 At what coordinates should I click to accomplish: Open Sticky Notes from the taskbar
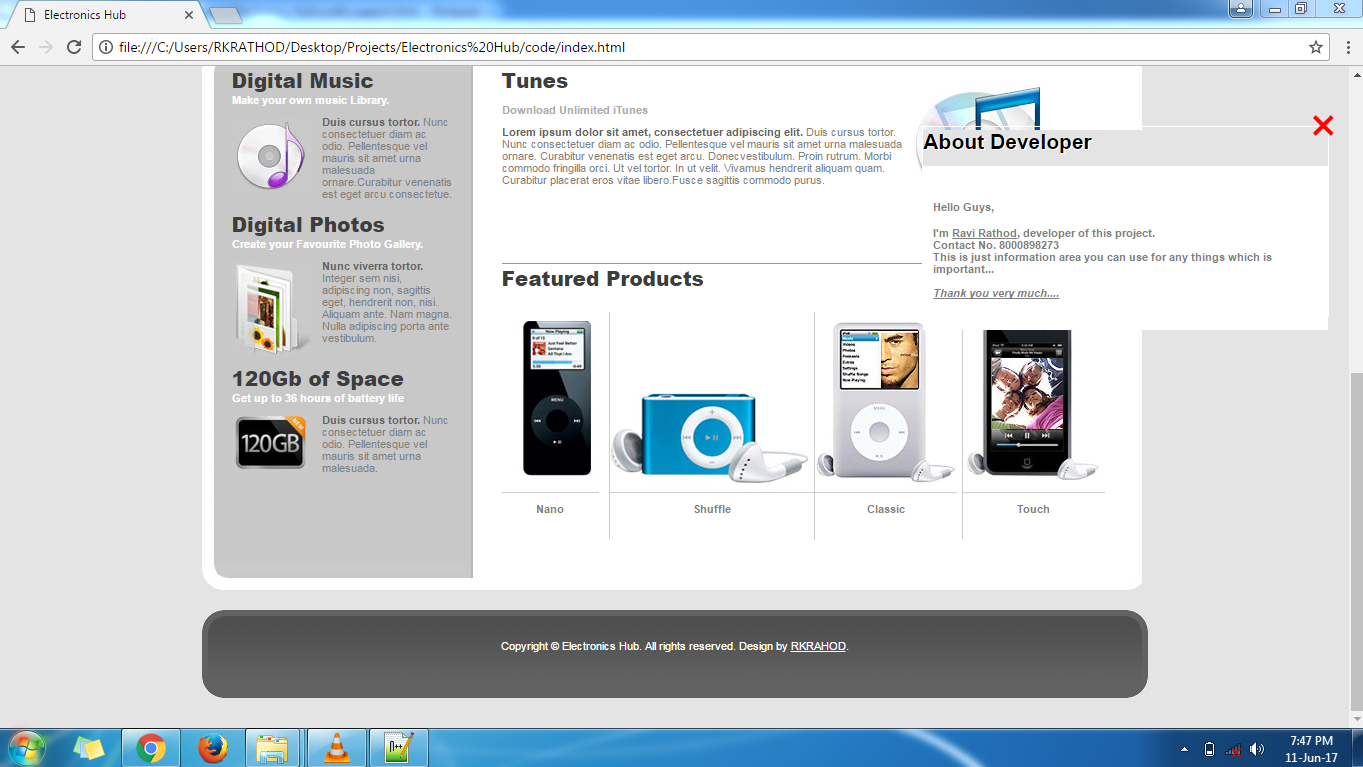pyautogui.click(x=89, y=748)
